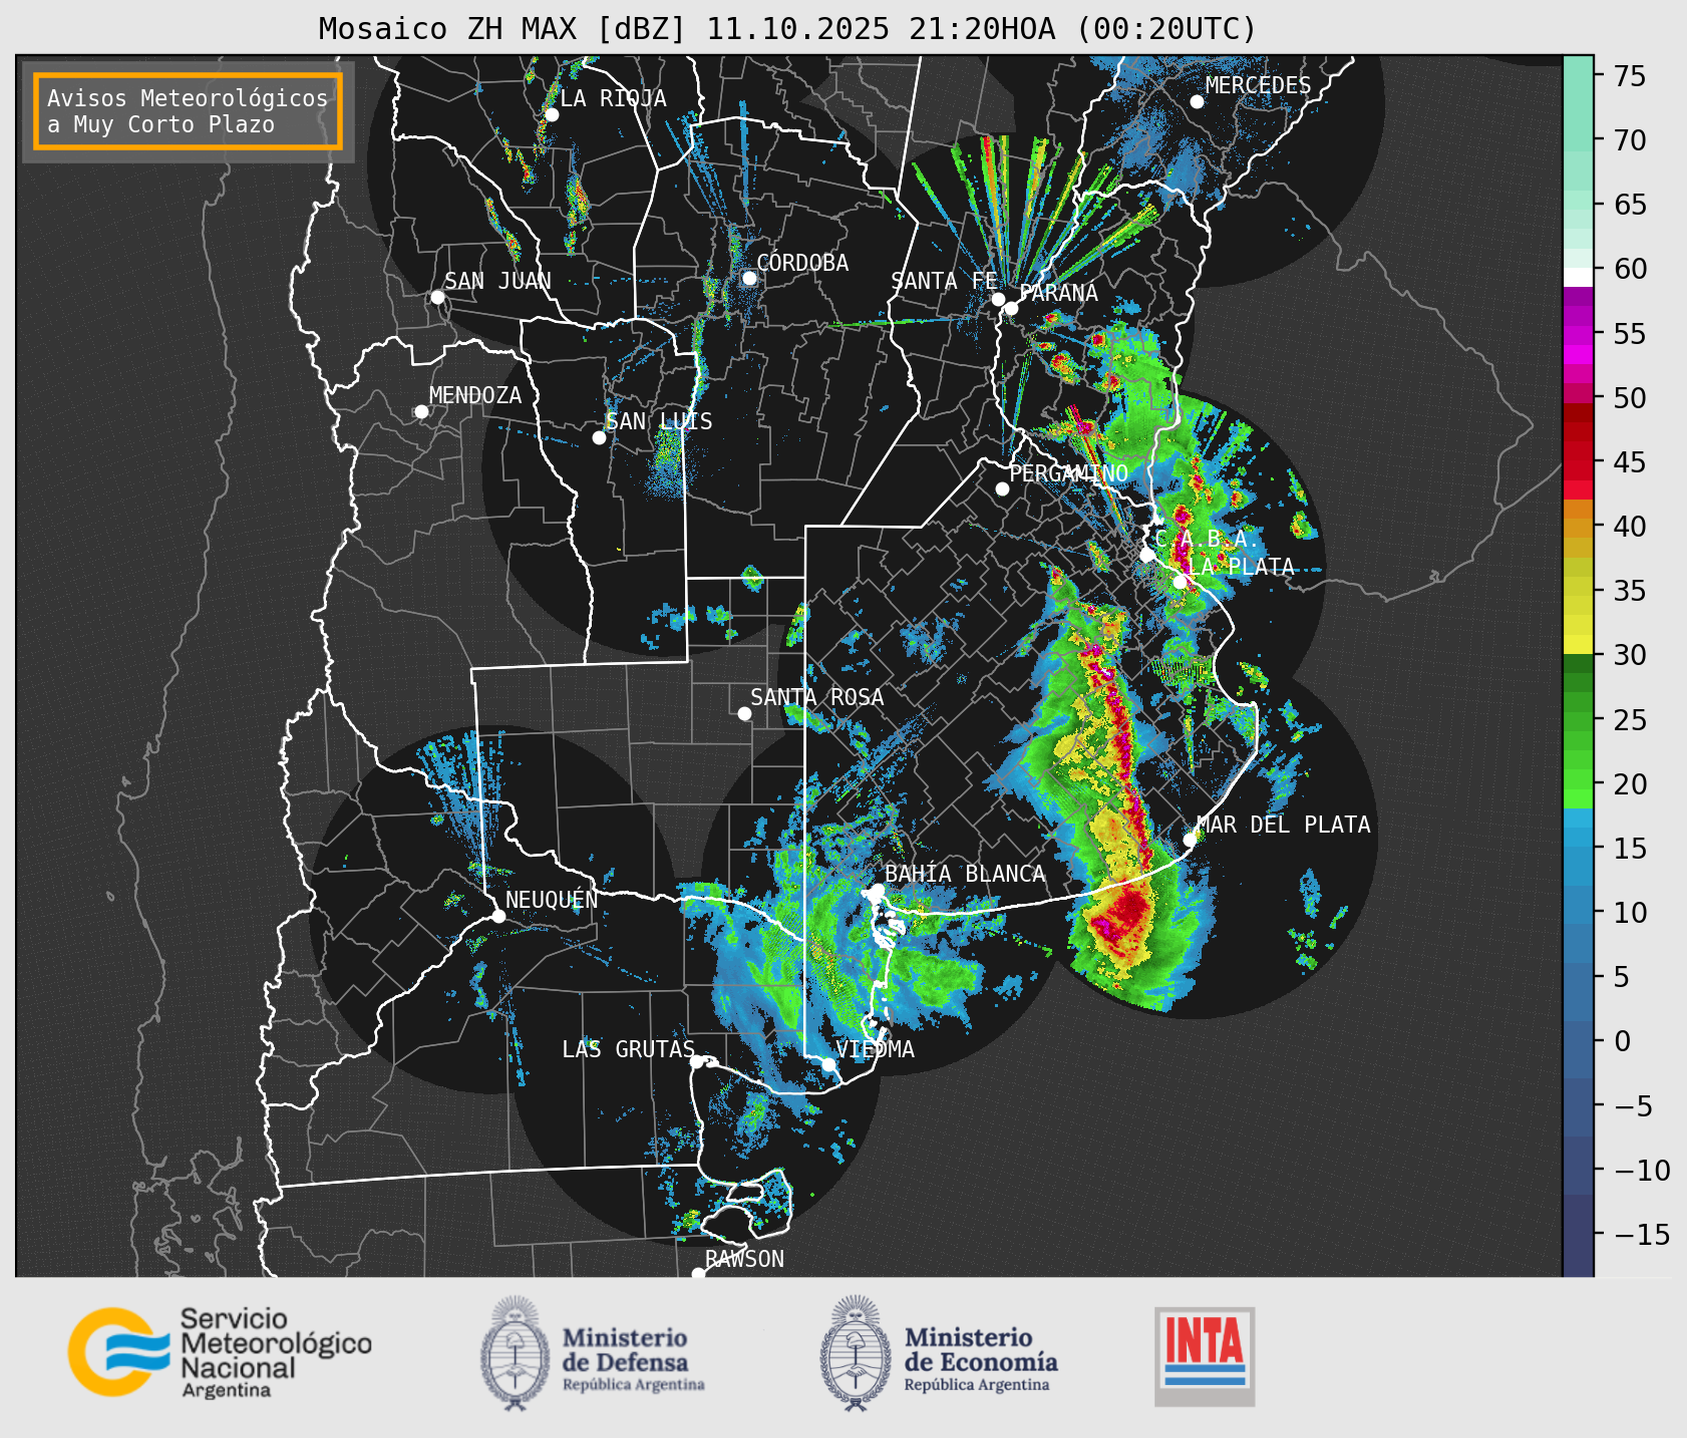Click the PERGAMINO city label
Image resolution: width=1687 pixels, height=1438 pixels.
pos(1069,473)
